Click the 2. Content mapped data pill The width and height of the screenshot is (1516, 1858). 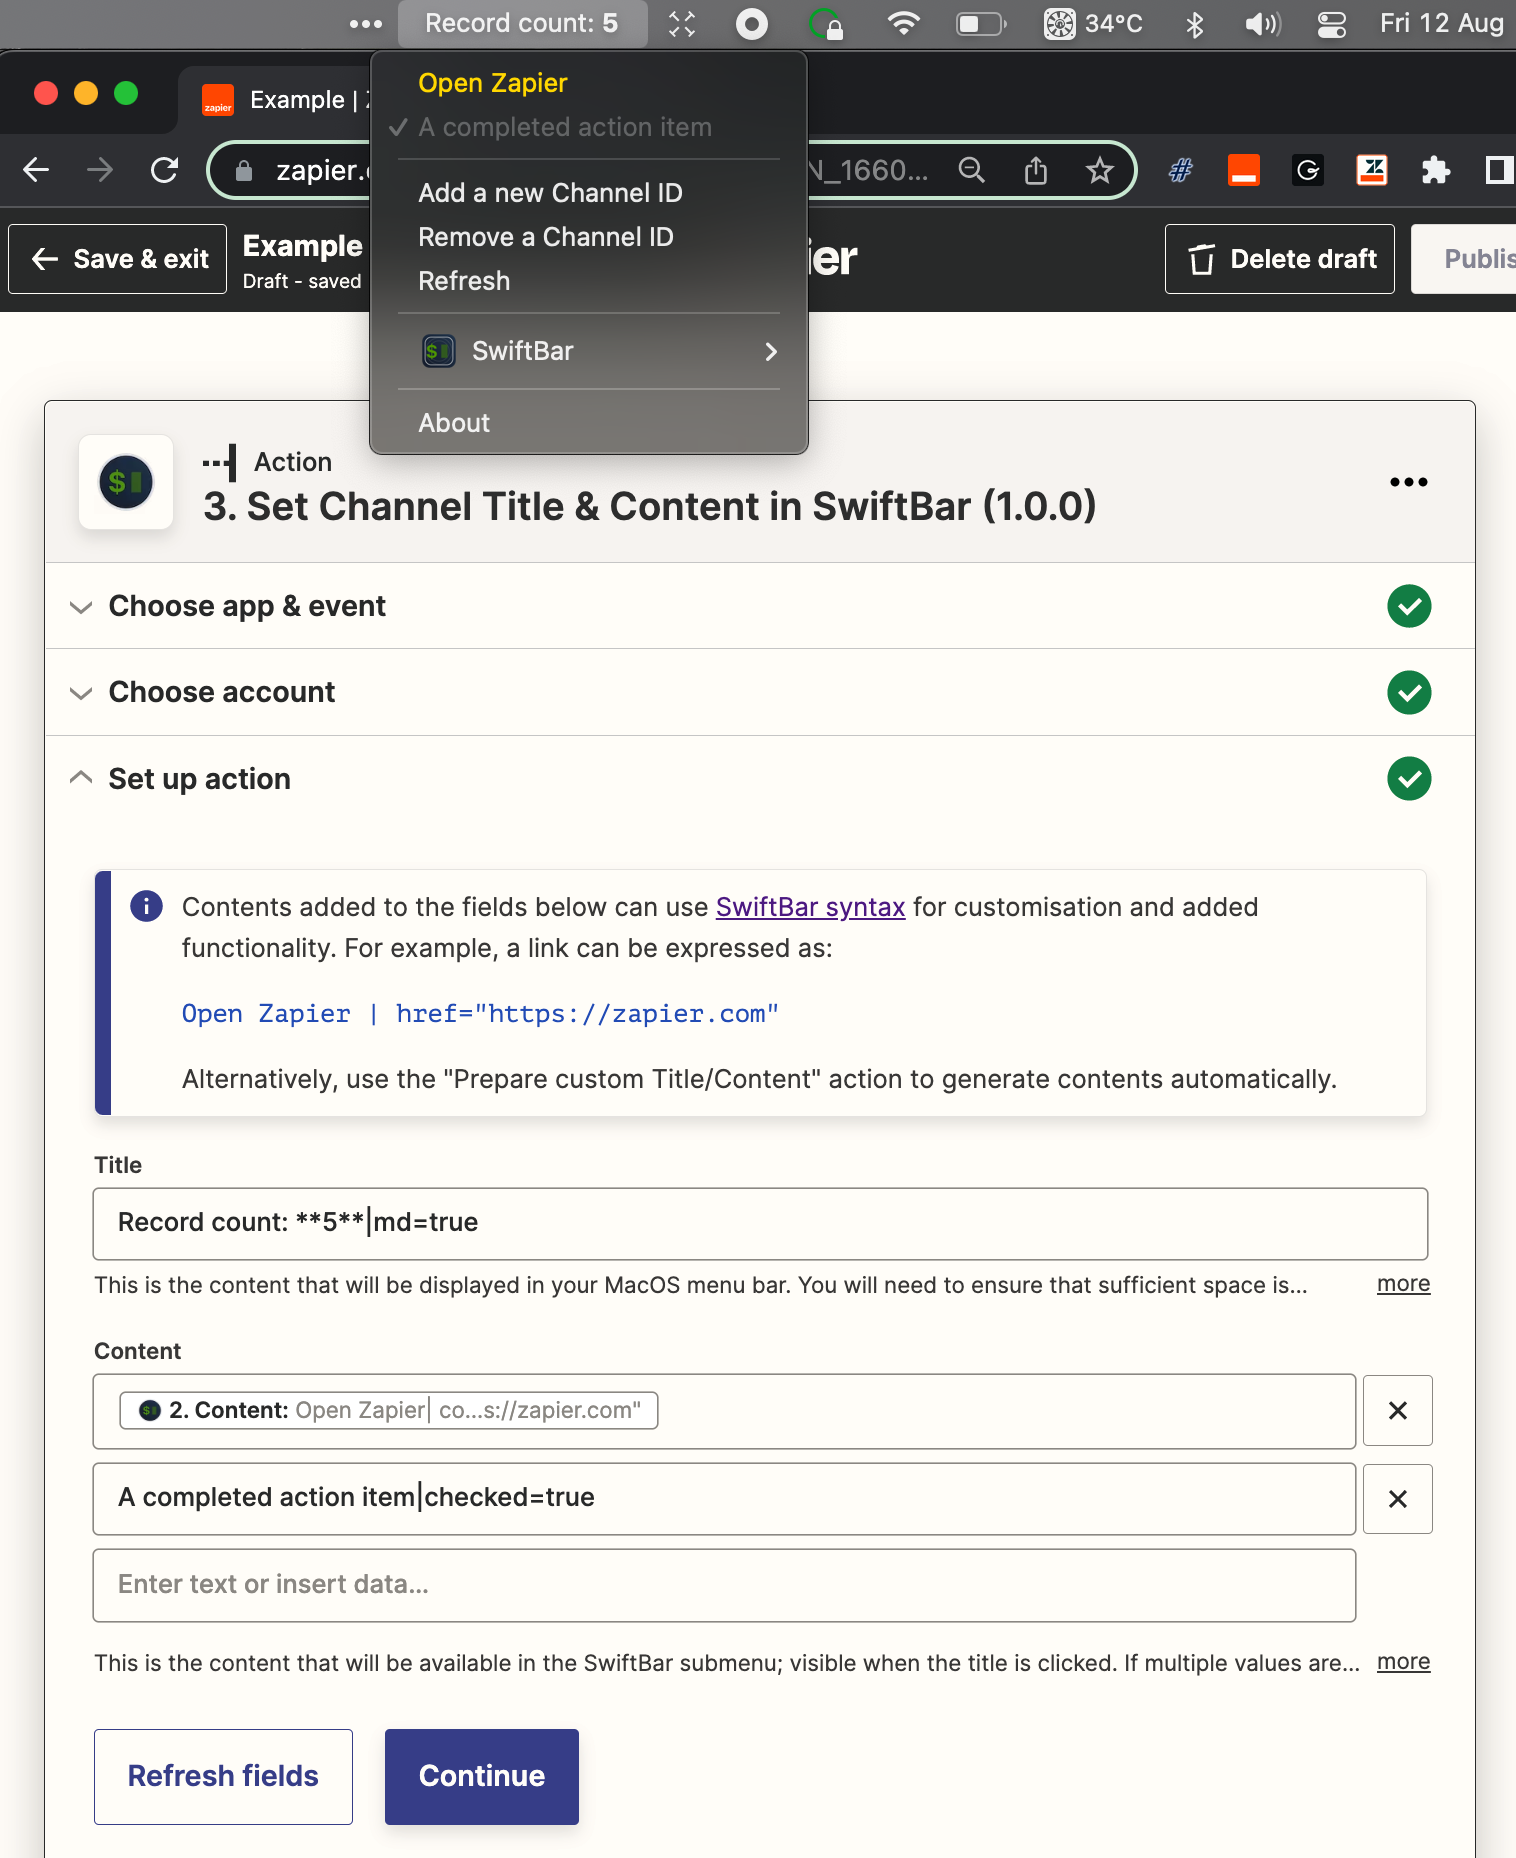coord(389,1411)
